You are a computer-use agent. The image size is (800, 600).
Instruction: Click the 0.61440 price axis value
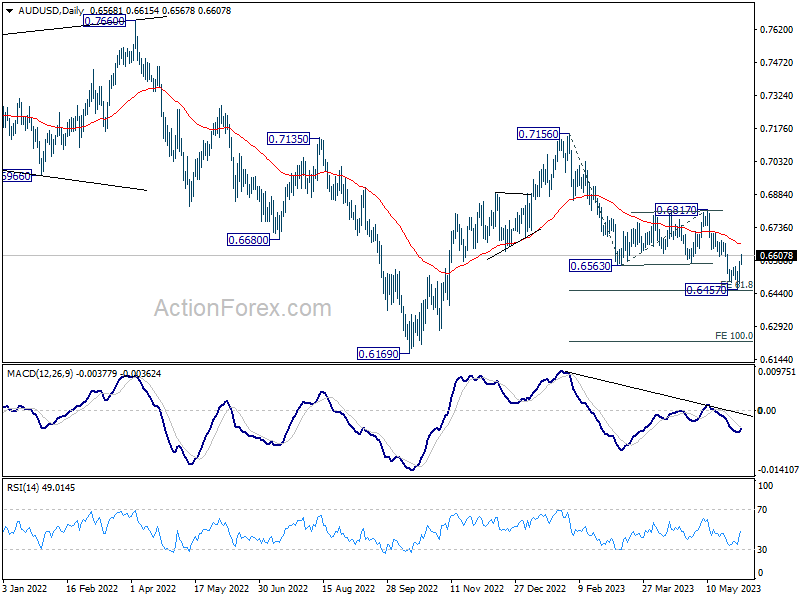pyautogui.click(x=777, y=360)
